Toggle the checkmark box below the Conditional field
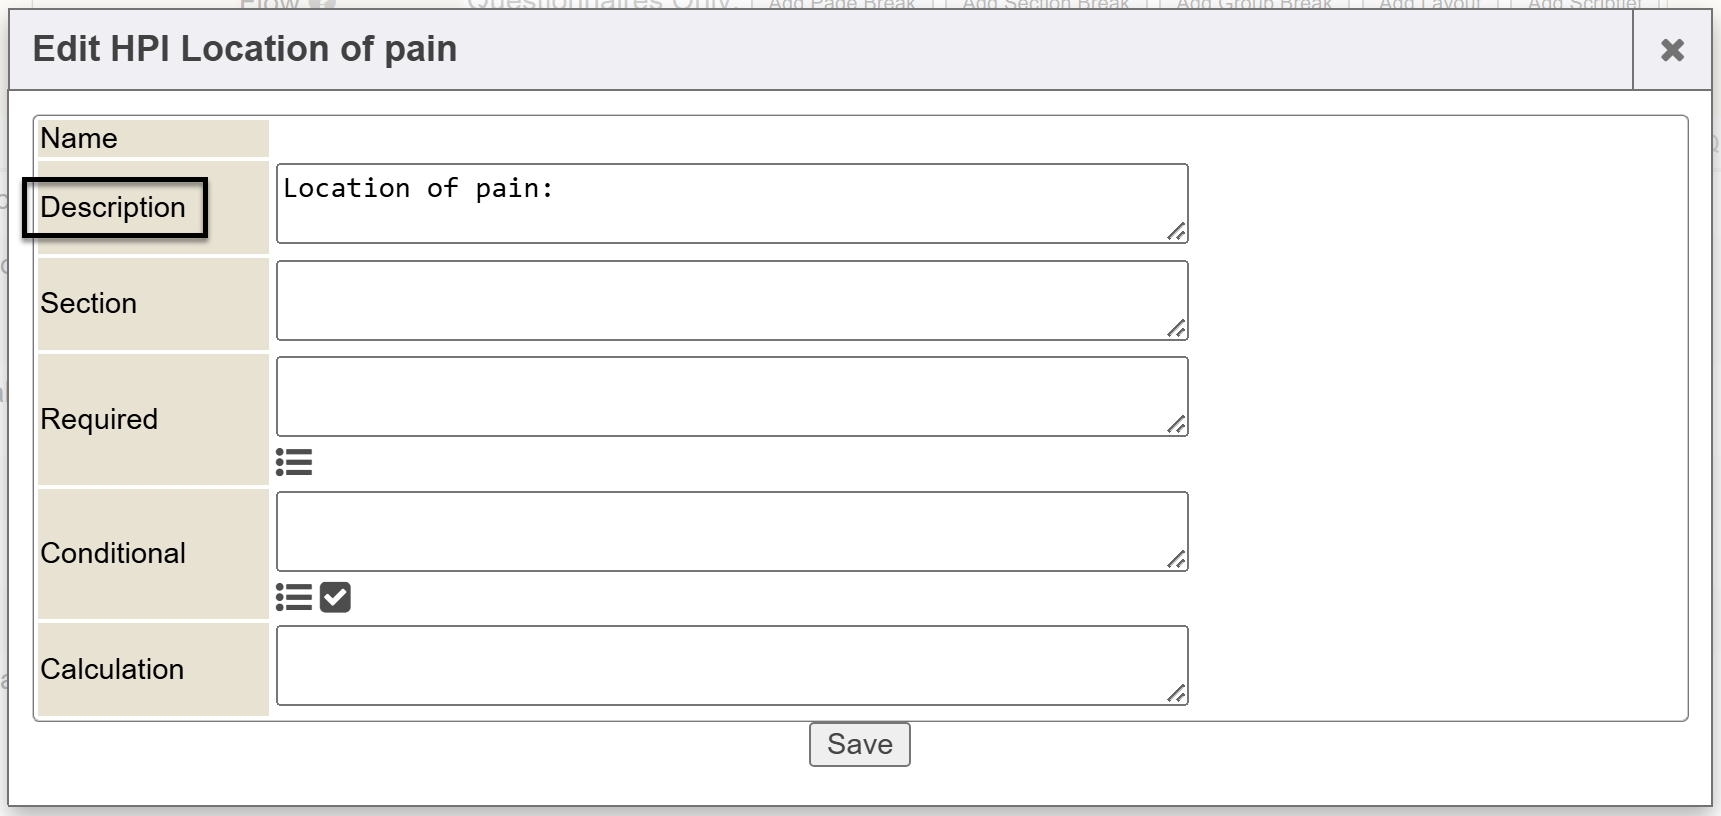The height and width of the screenshot is (816, 1721). (335, 597)
